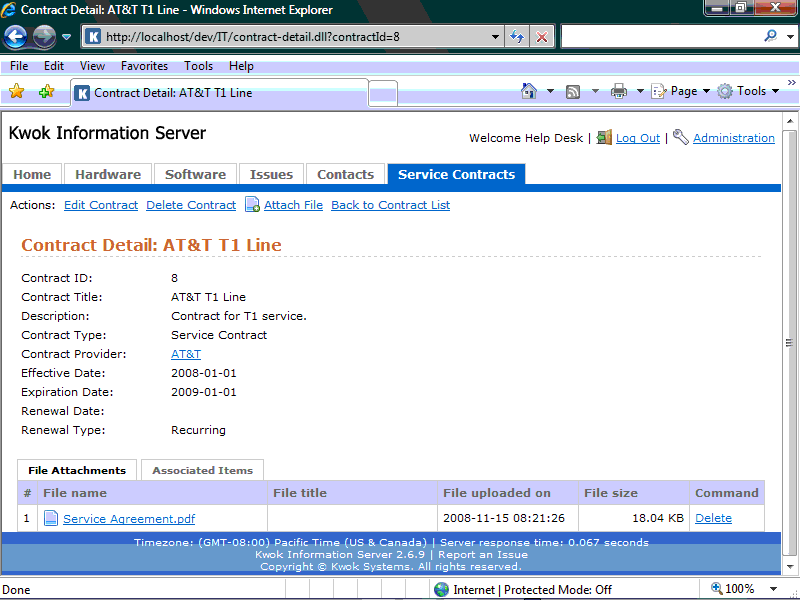Expand the Home icon dropdown arrow
Screen dimensions: 800x600
tap(550, 91)
